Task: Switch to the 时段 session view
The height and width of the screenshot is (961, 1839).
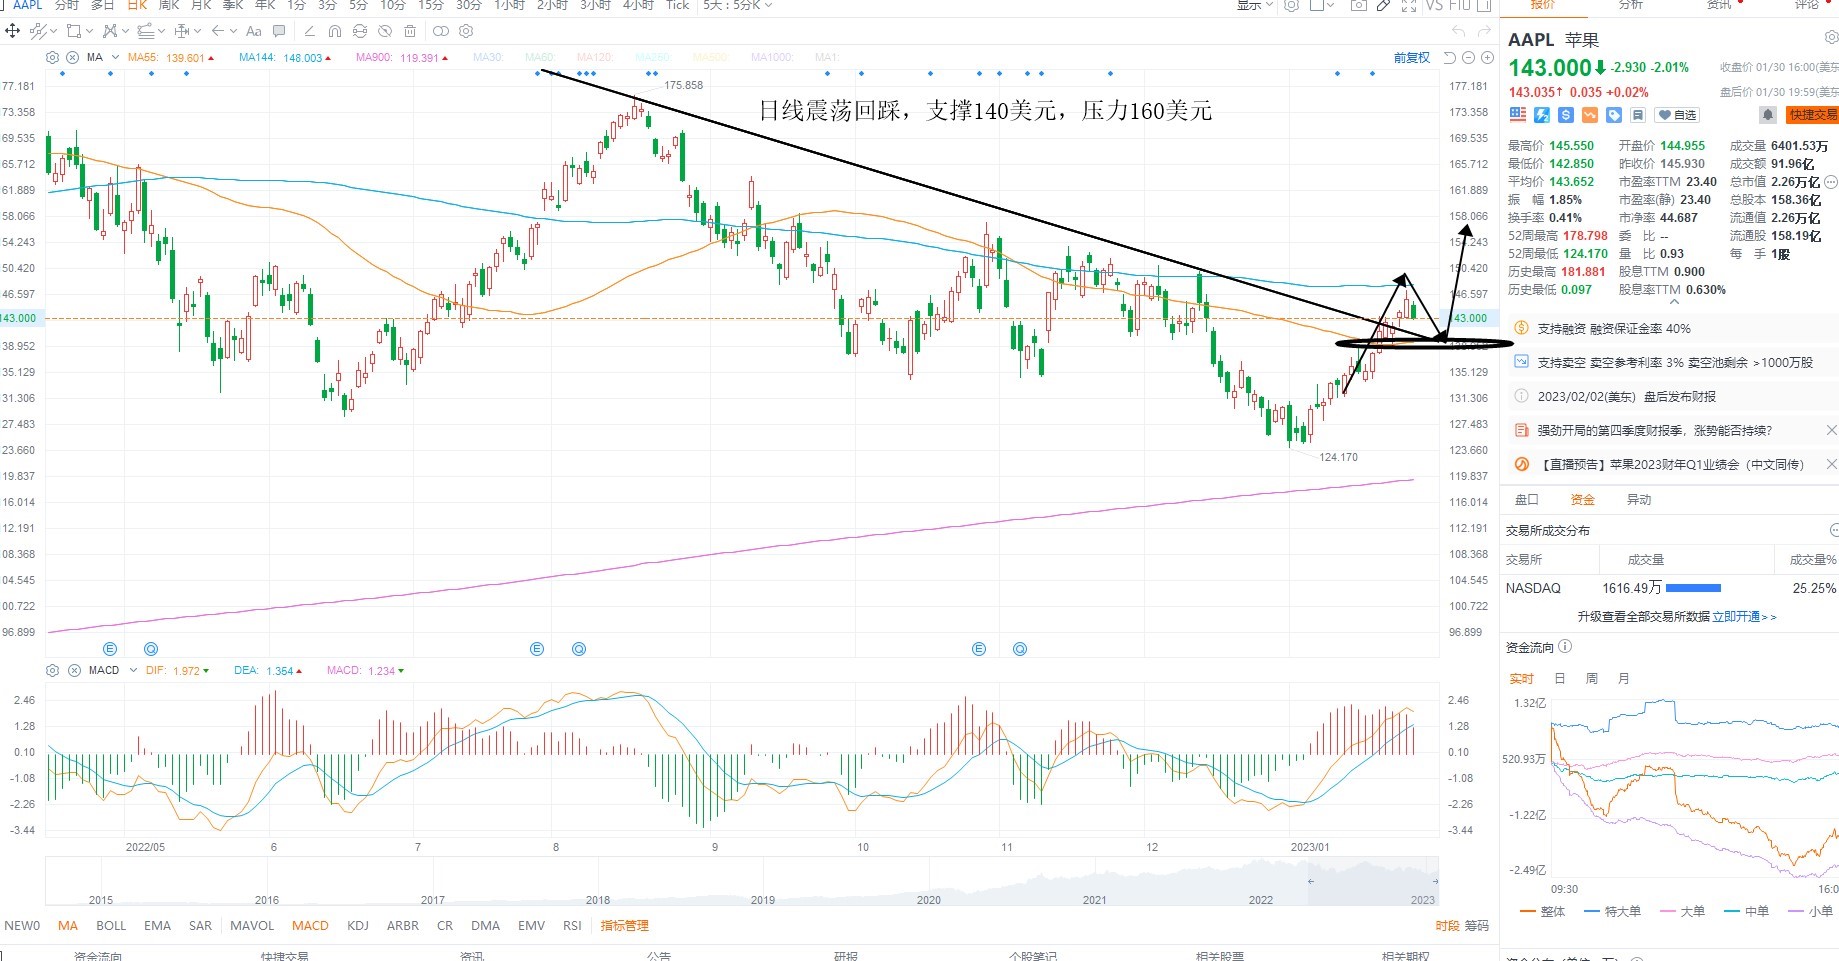Action: tap(1447, 926)
